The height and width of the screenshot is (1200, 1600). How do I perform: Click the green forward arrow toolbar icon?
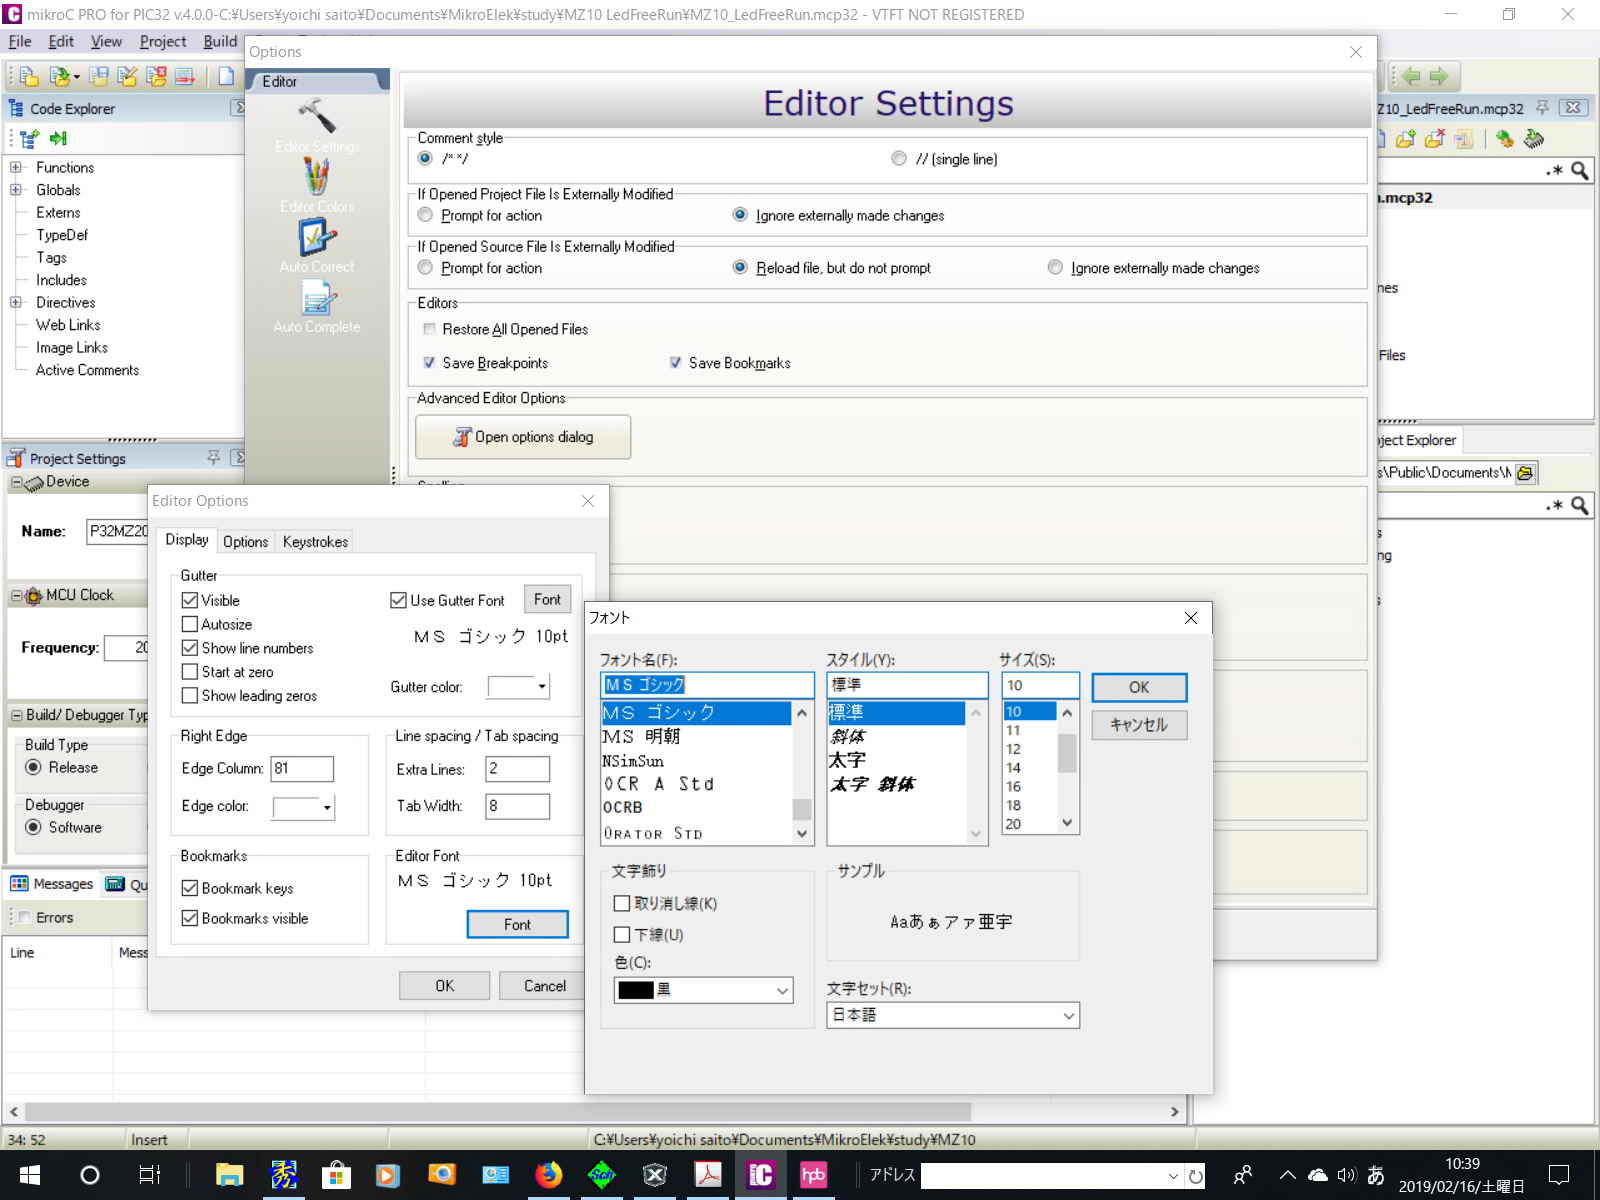(1439, 76)
